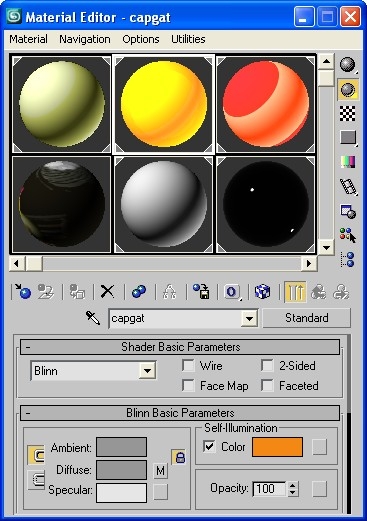
Task: Collapse the Shader Basic Parameters rollout
Action: point(180,347)
